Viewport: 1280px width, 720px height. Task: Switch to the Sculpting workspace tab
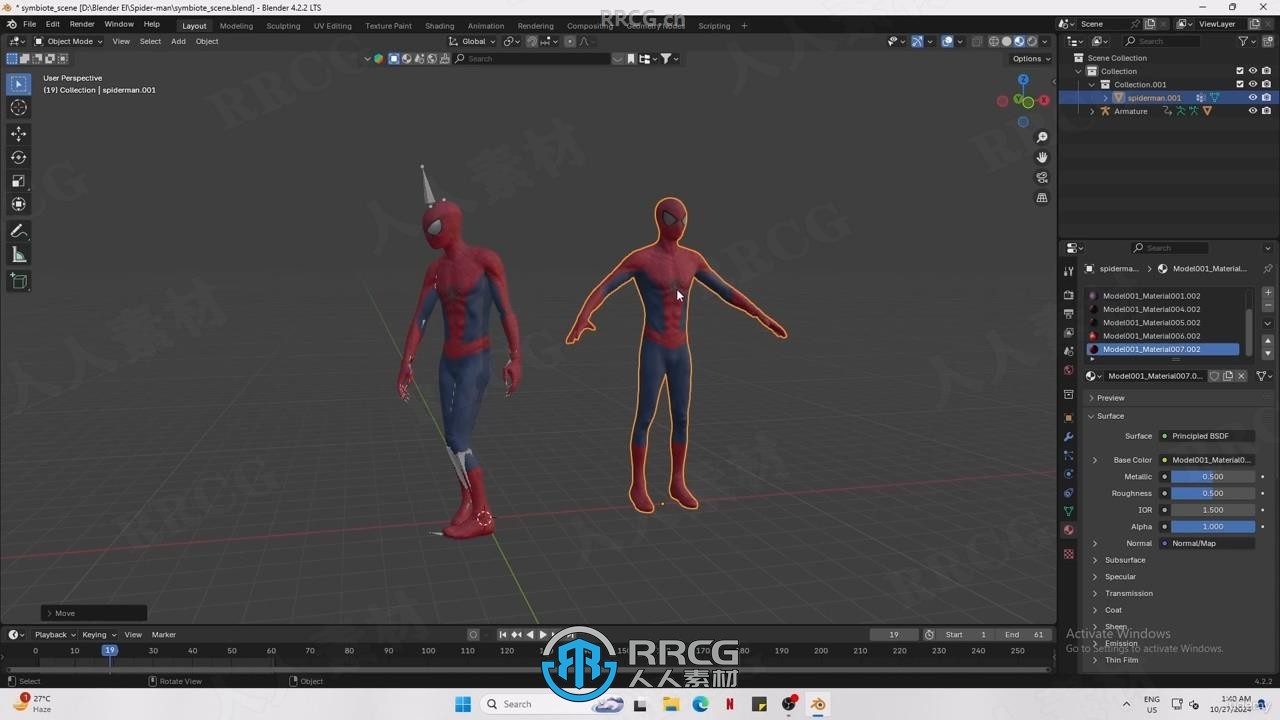283,25
